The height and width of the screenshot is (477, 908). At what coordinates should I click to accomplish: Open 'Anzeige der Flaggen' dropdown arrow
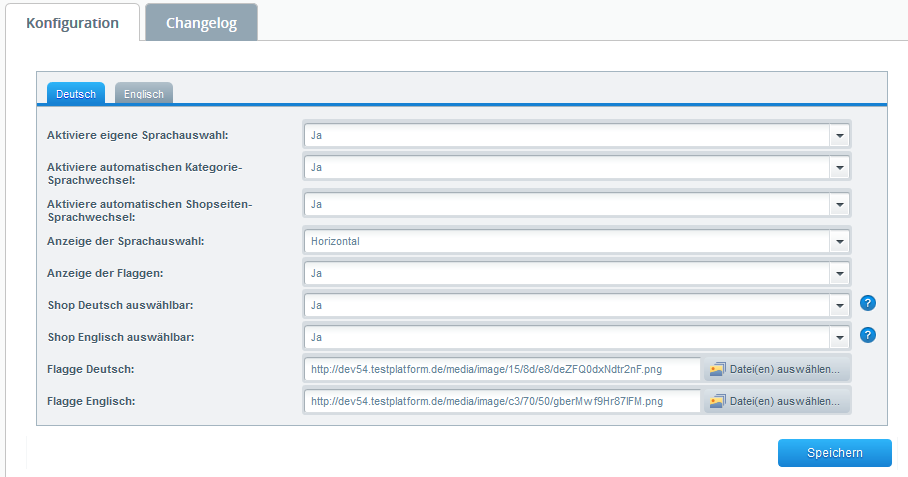[839, 273]
